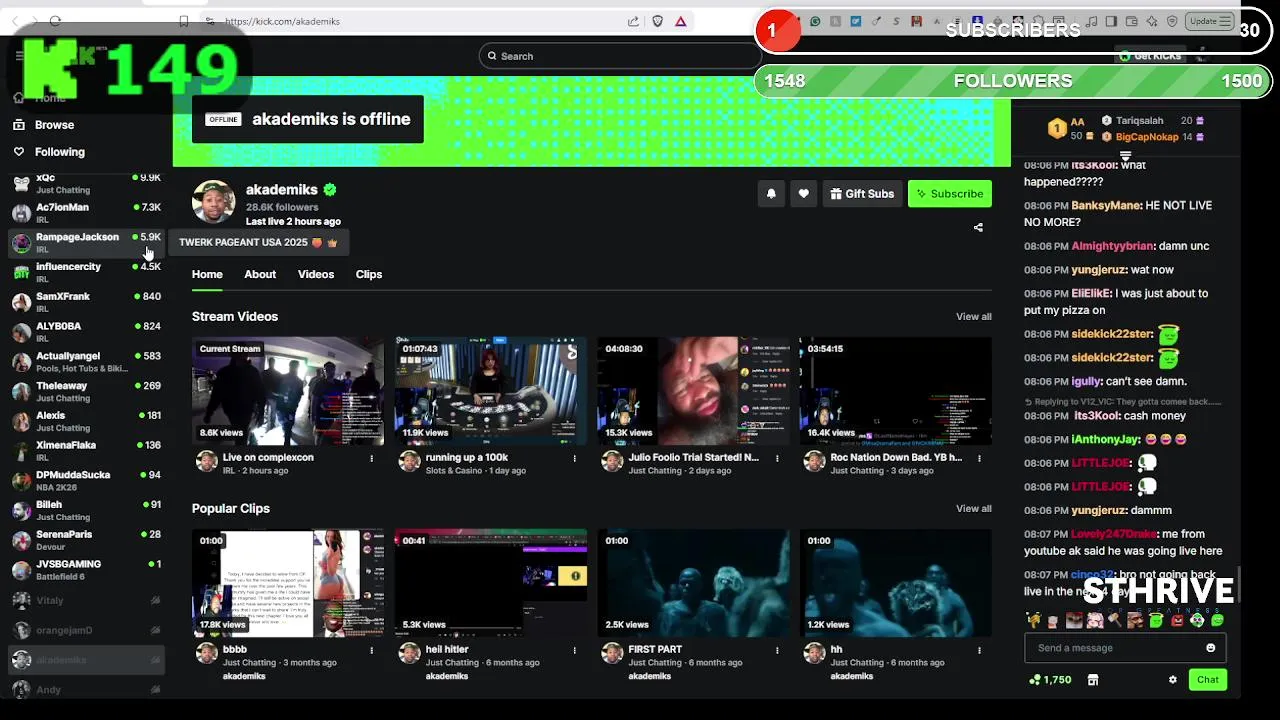Click the browser bookmark icon
Image resolution: width=1280 pixels, height=720 pixels.
183,21
